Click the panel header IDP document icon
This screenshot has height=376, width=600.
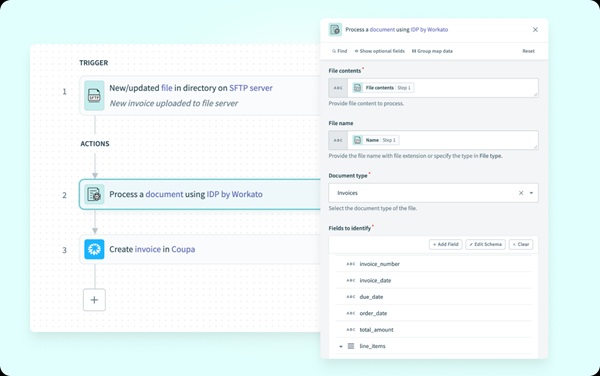[x=335, y=29]
